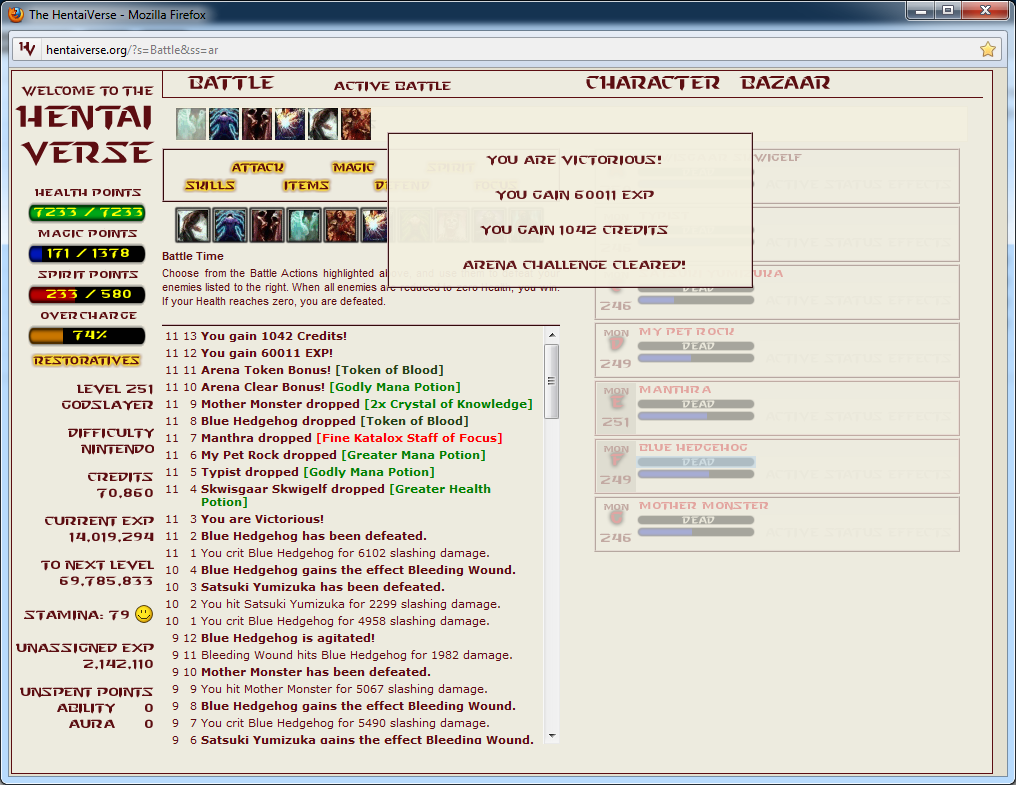
Task: Click the green Health Points bar
Action: (x=87, y=213)
